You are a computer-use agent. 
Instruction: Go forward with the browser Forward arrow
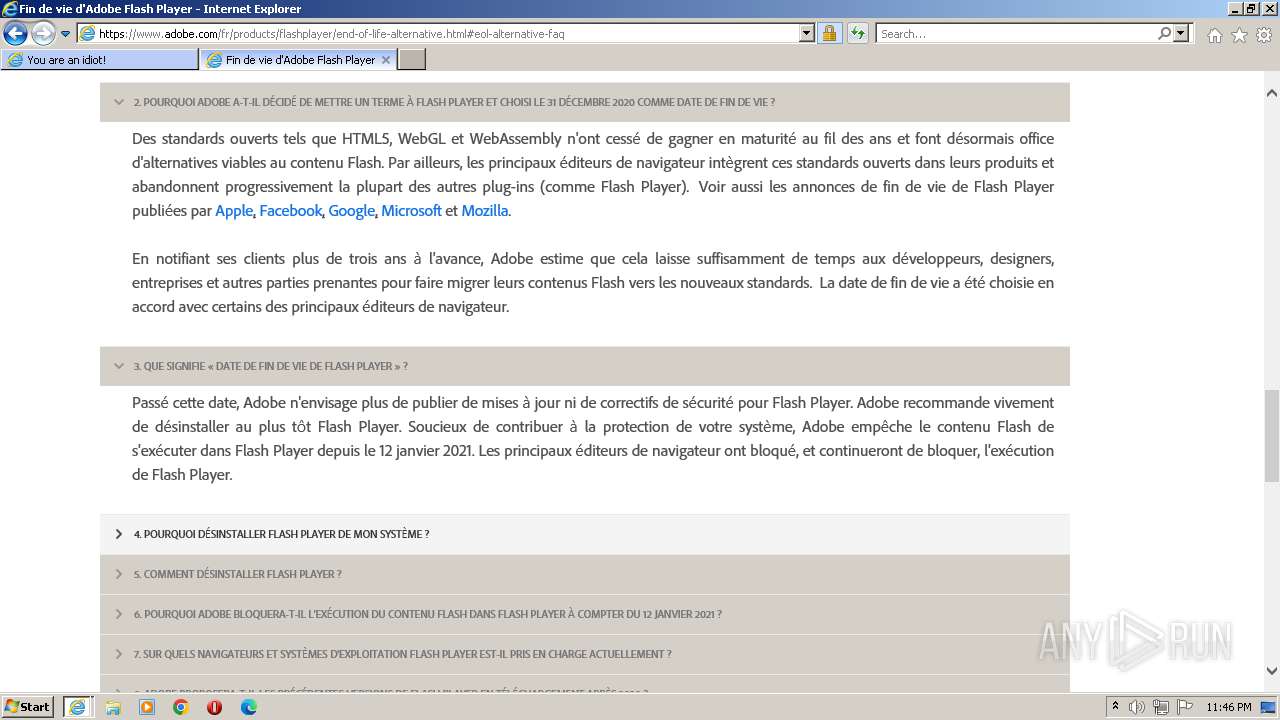[x=43, y=34]
